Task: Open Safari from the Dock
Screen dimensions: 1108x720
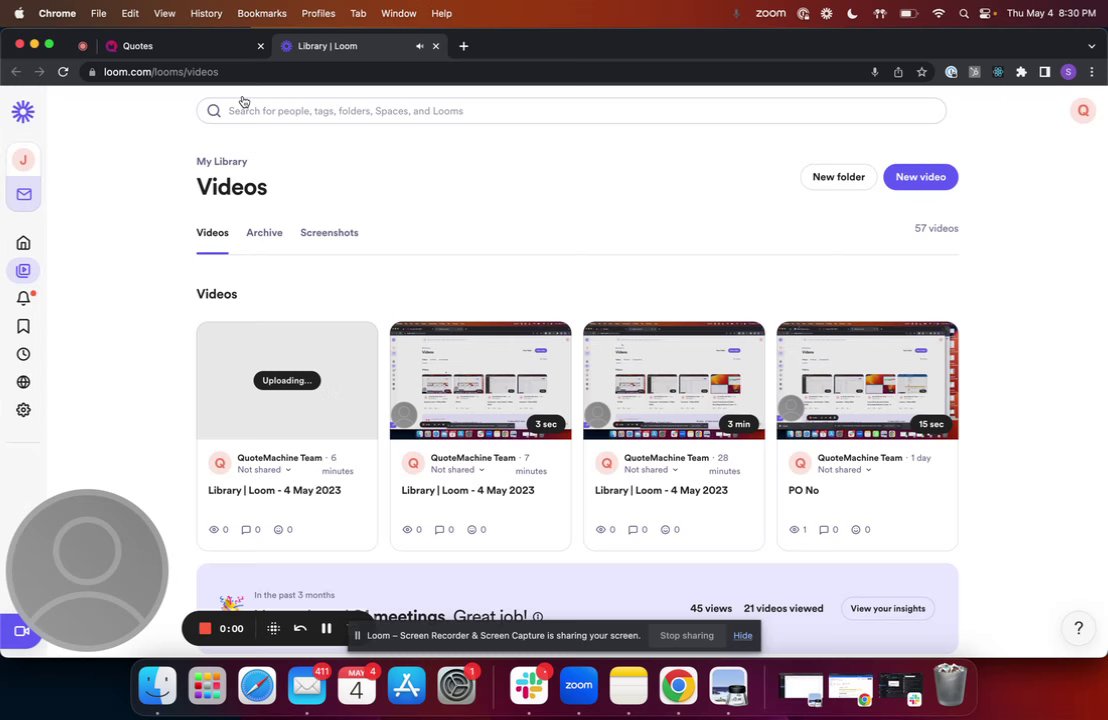Action: coord(257,685)
